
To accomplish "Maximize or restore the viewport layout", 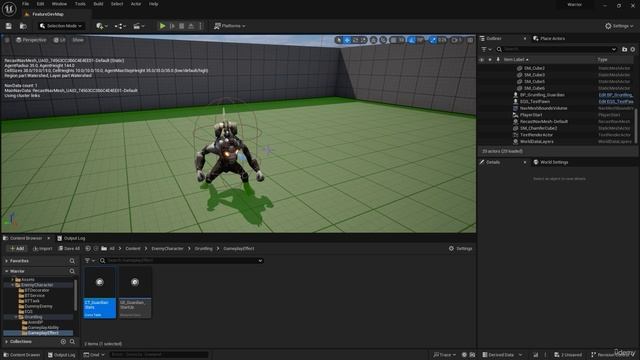I will [x=470, y=40].
